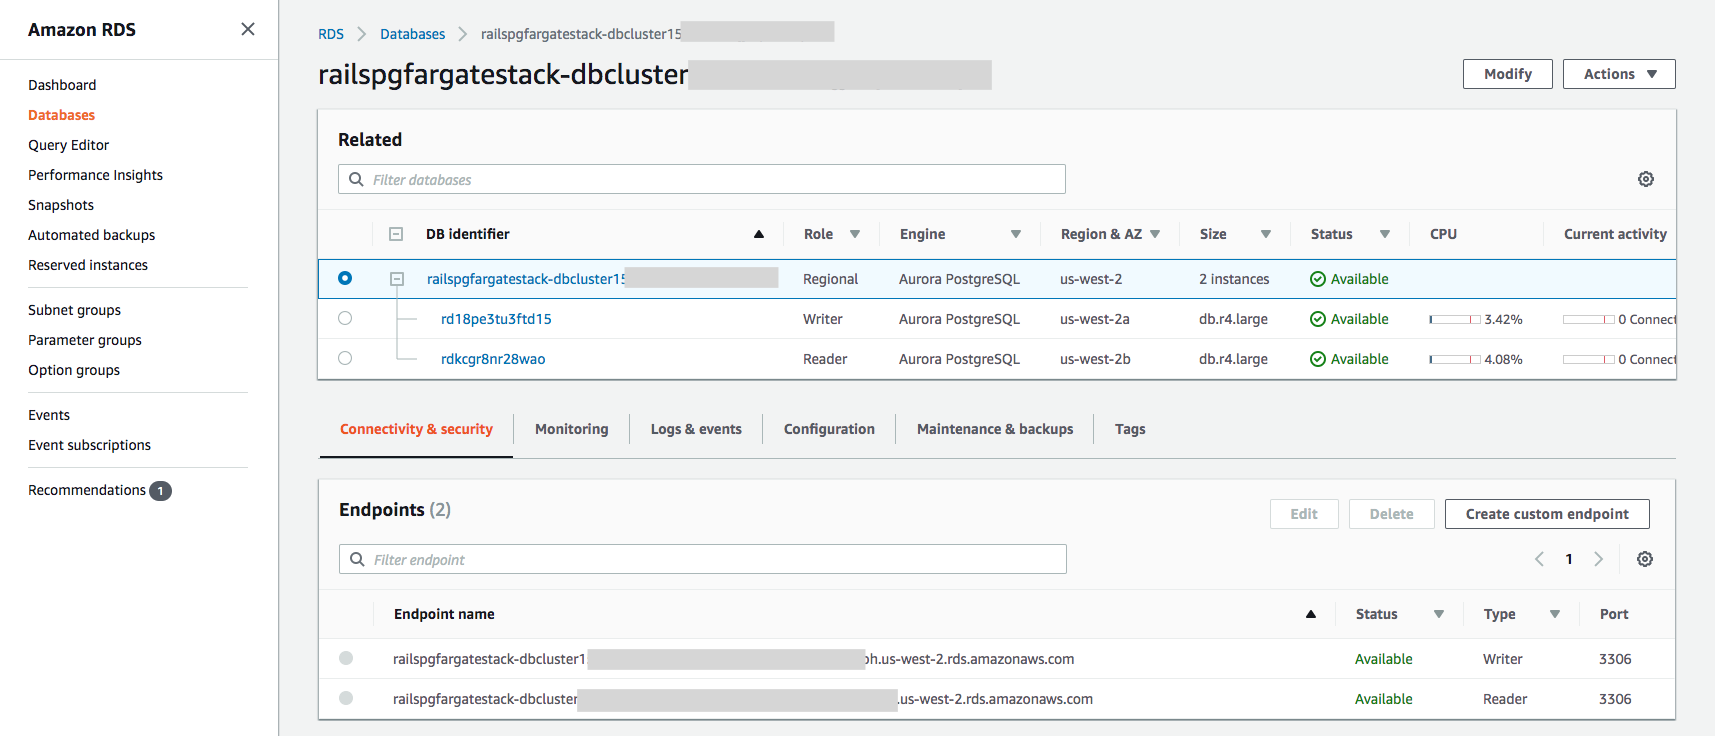Go to next page of endpoints

(1599, 559)
